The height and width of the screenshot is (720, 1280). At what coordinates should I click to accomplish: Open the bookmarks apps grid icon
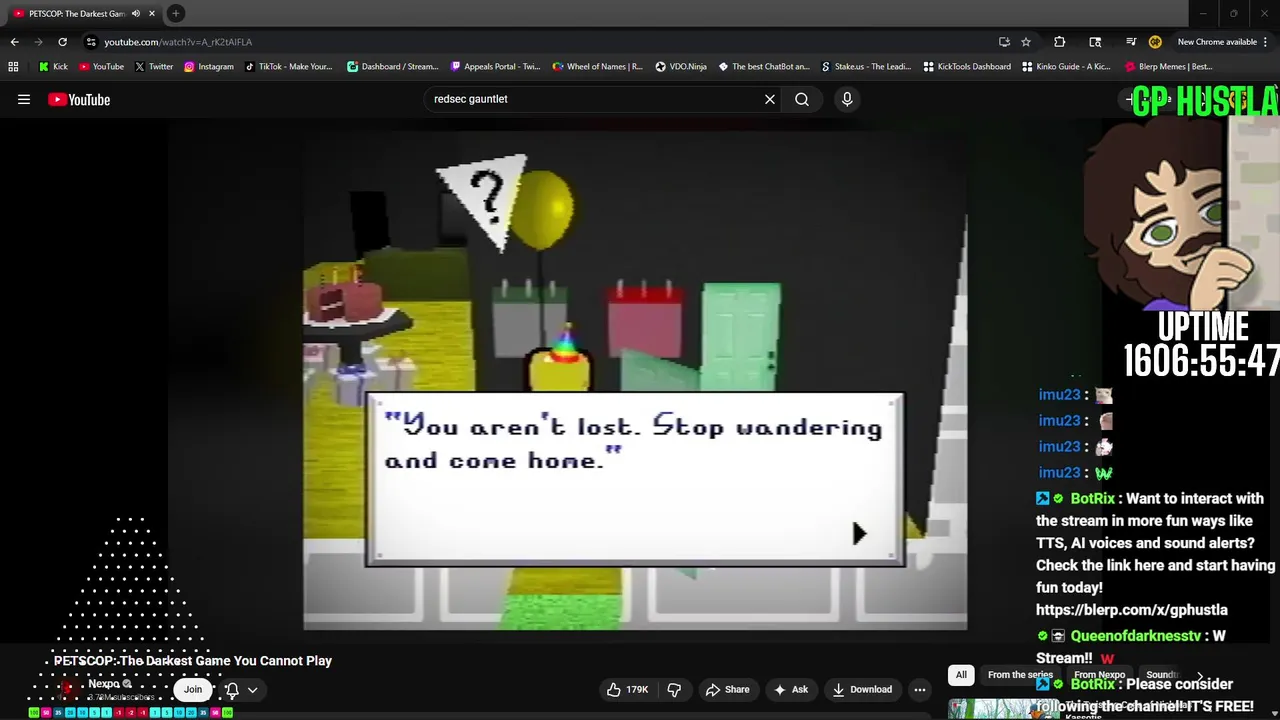13,67
